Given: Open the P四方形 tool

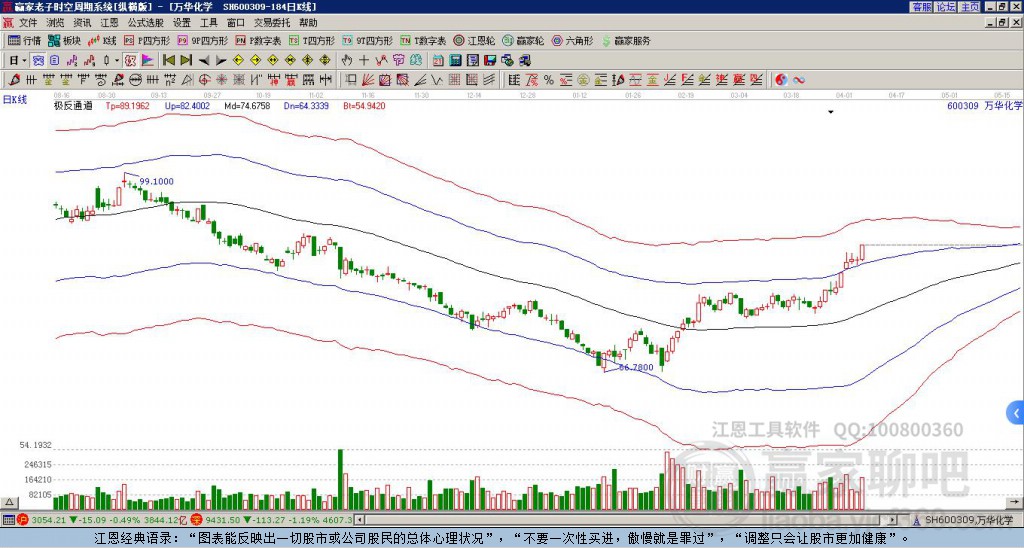Looking at the screenshot, I should click(x=147, y=40).
